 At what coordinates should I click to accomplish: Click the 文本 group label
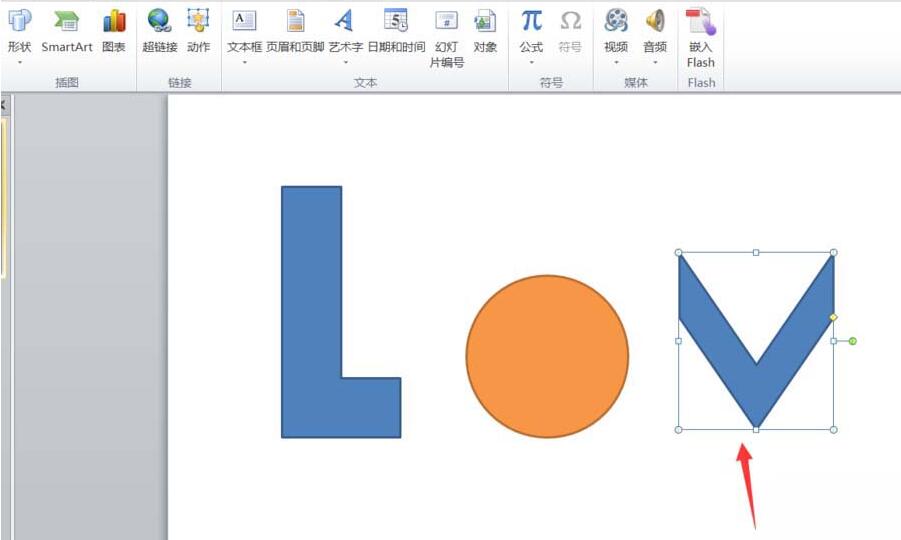pyautogui.click(x=365, y=83)
